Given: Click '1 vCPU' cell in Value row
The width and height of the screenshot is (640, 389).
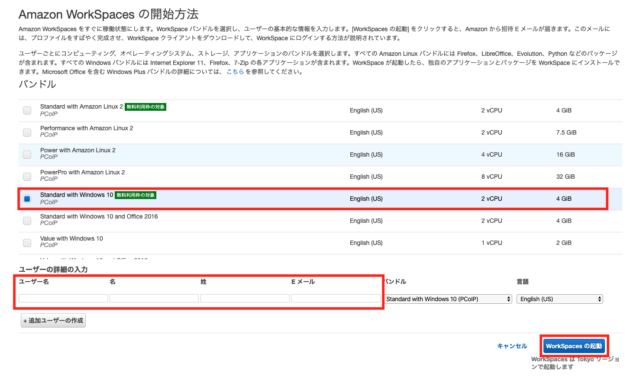Looking at the screenshot, I should (x=491, y=243).
